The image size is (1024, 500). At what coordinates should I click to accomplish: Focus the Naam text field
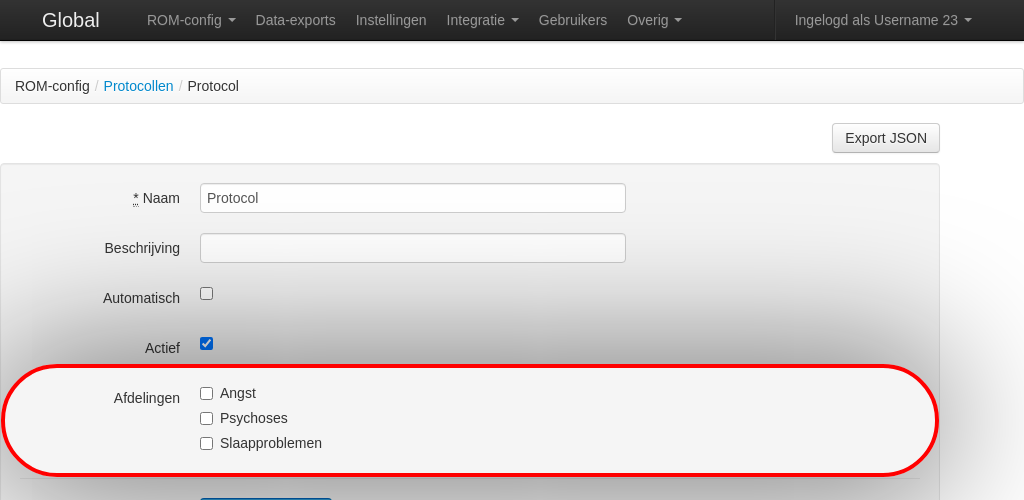[412, 198]
